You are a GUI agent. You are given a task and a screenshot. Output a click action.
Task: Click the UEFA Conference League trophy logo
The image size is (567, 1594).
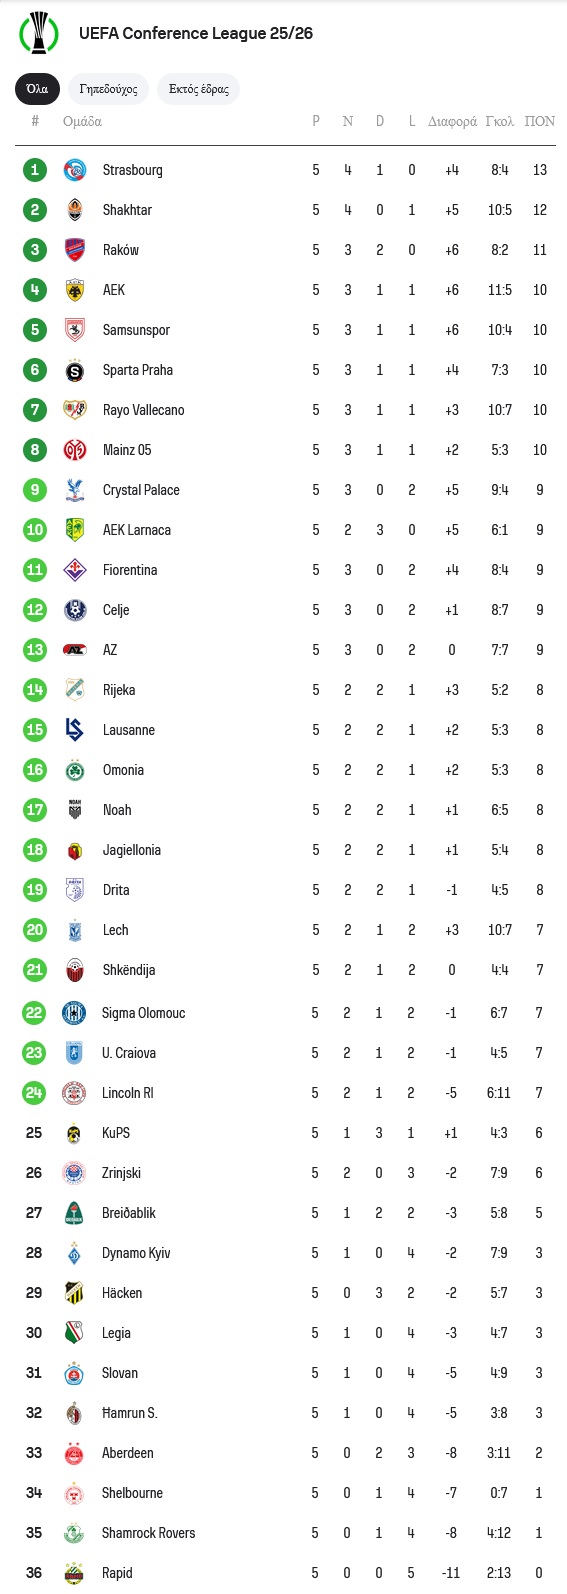click(x=39, y=33)
